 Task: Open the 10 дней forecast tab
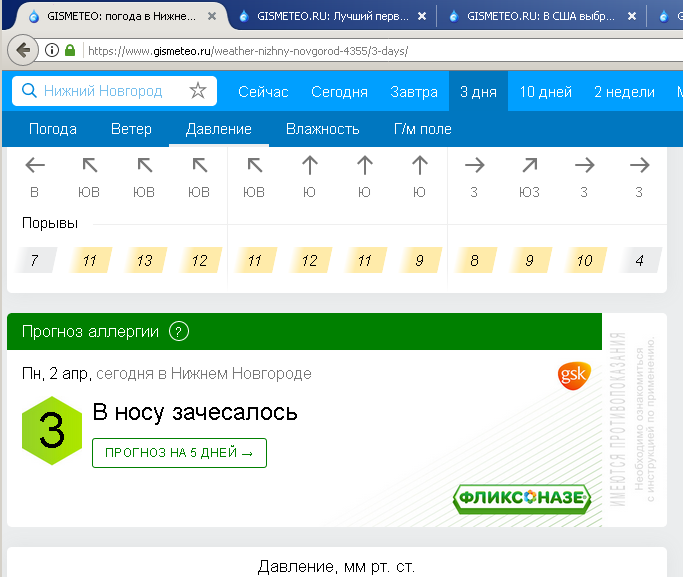tap(545, 92)
